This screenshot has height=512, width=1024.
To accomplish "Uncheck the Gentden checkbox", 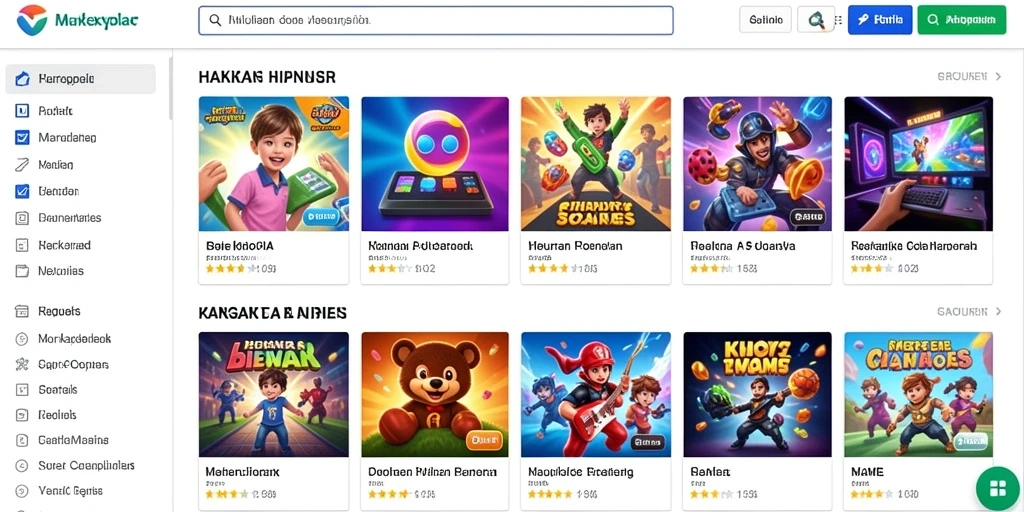I will point(22,191).
